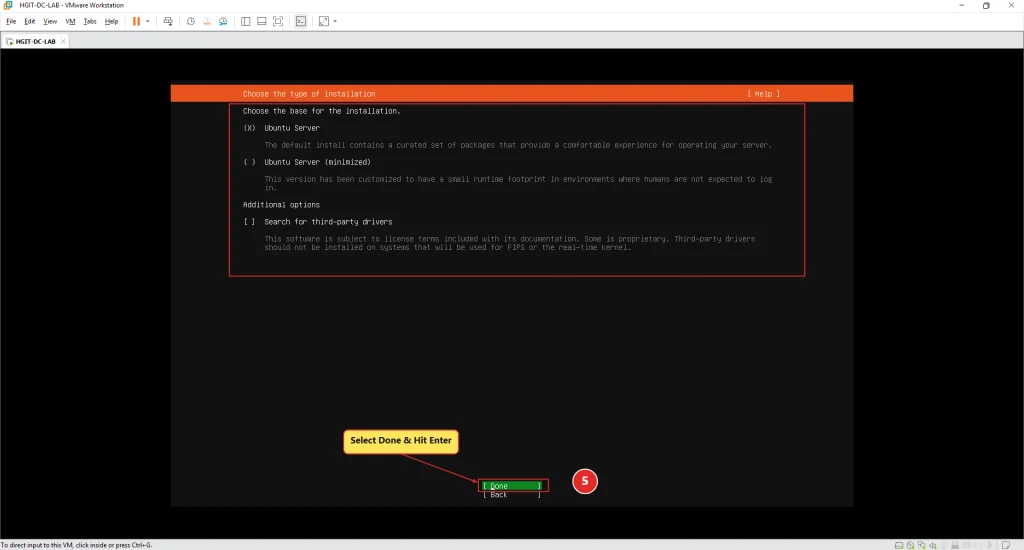Enter full screen mode
This screenshot has height=550, width=1024.
[x=278, y=21]
